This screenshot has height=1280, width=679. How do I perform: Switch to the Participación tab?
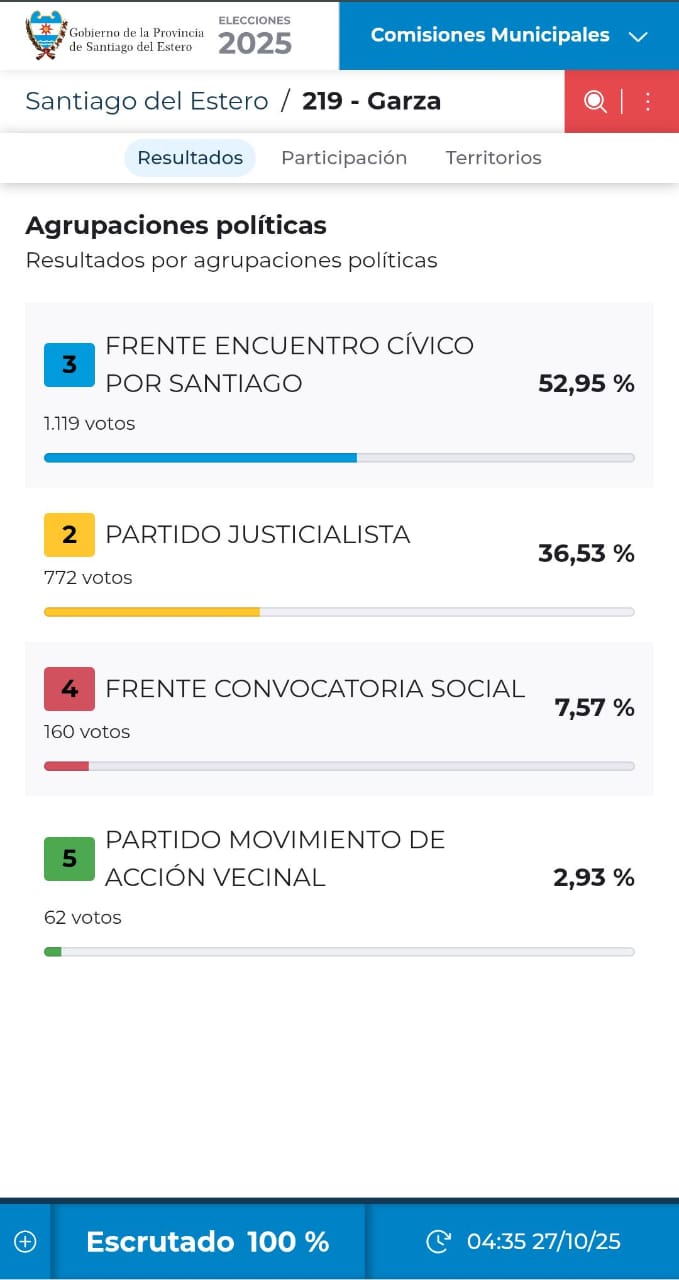pos(344,158)
